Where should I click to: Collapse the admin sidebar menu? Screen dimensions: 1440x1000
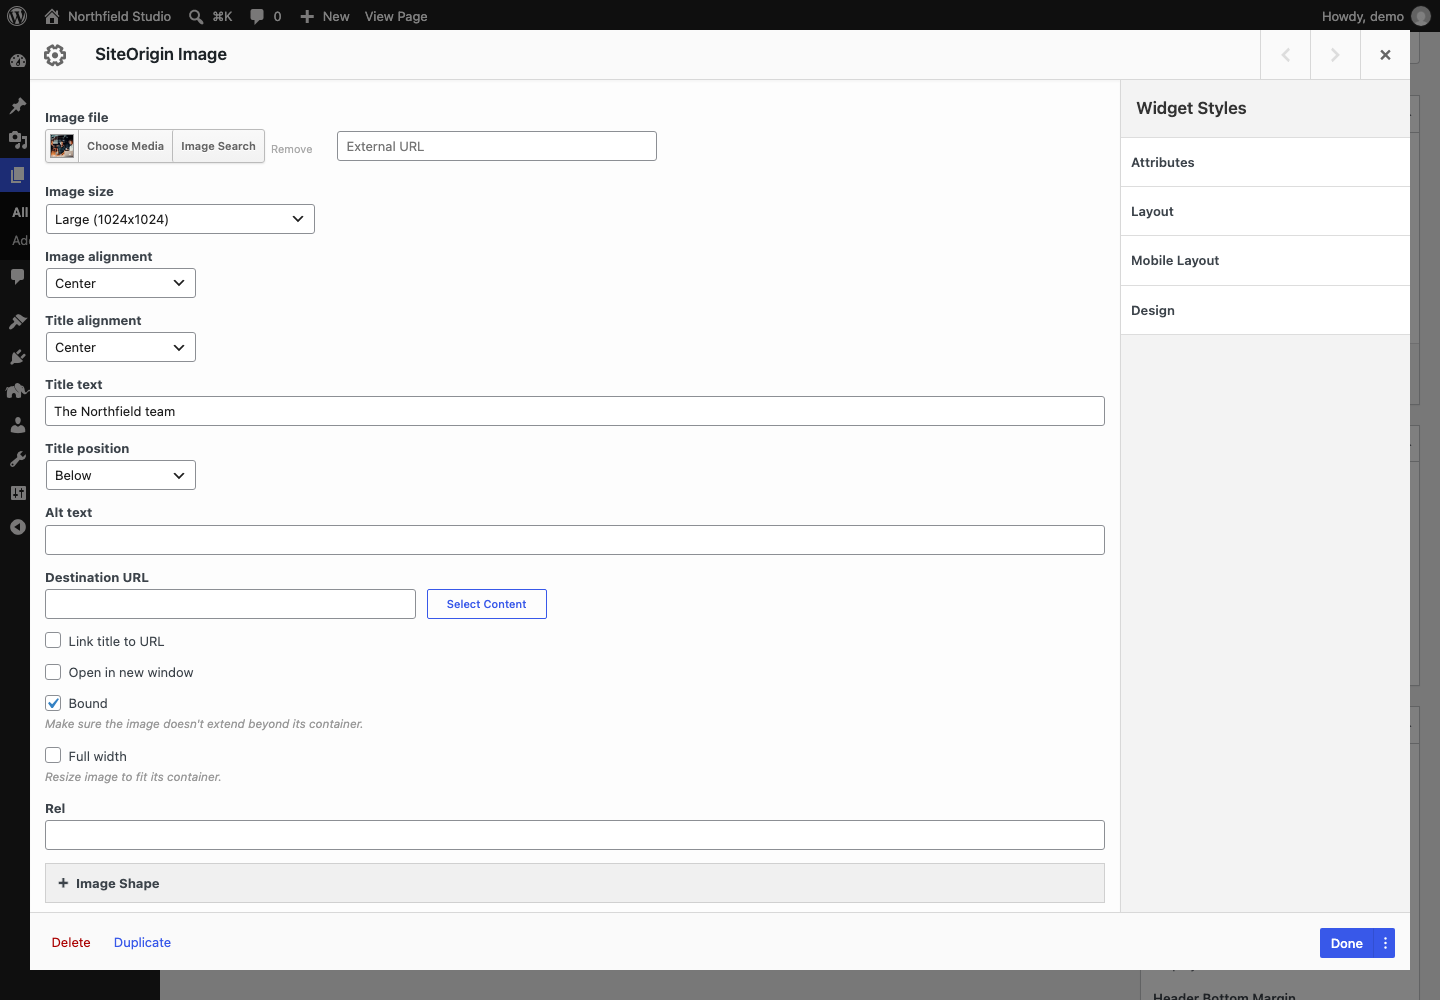(x=17, y=527)
